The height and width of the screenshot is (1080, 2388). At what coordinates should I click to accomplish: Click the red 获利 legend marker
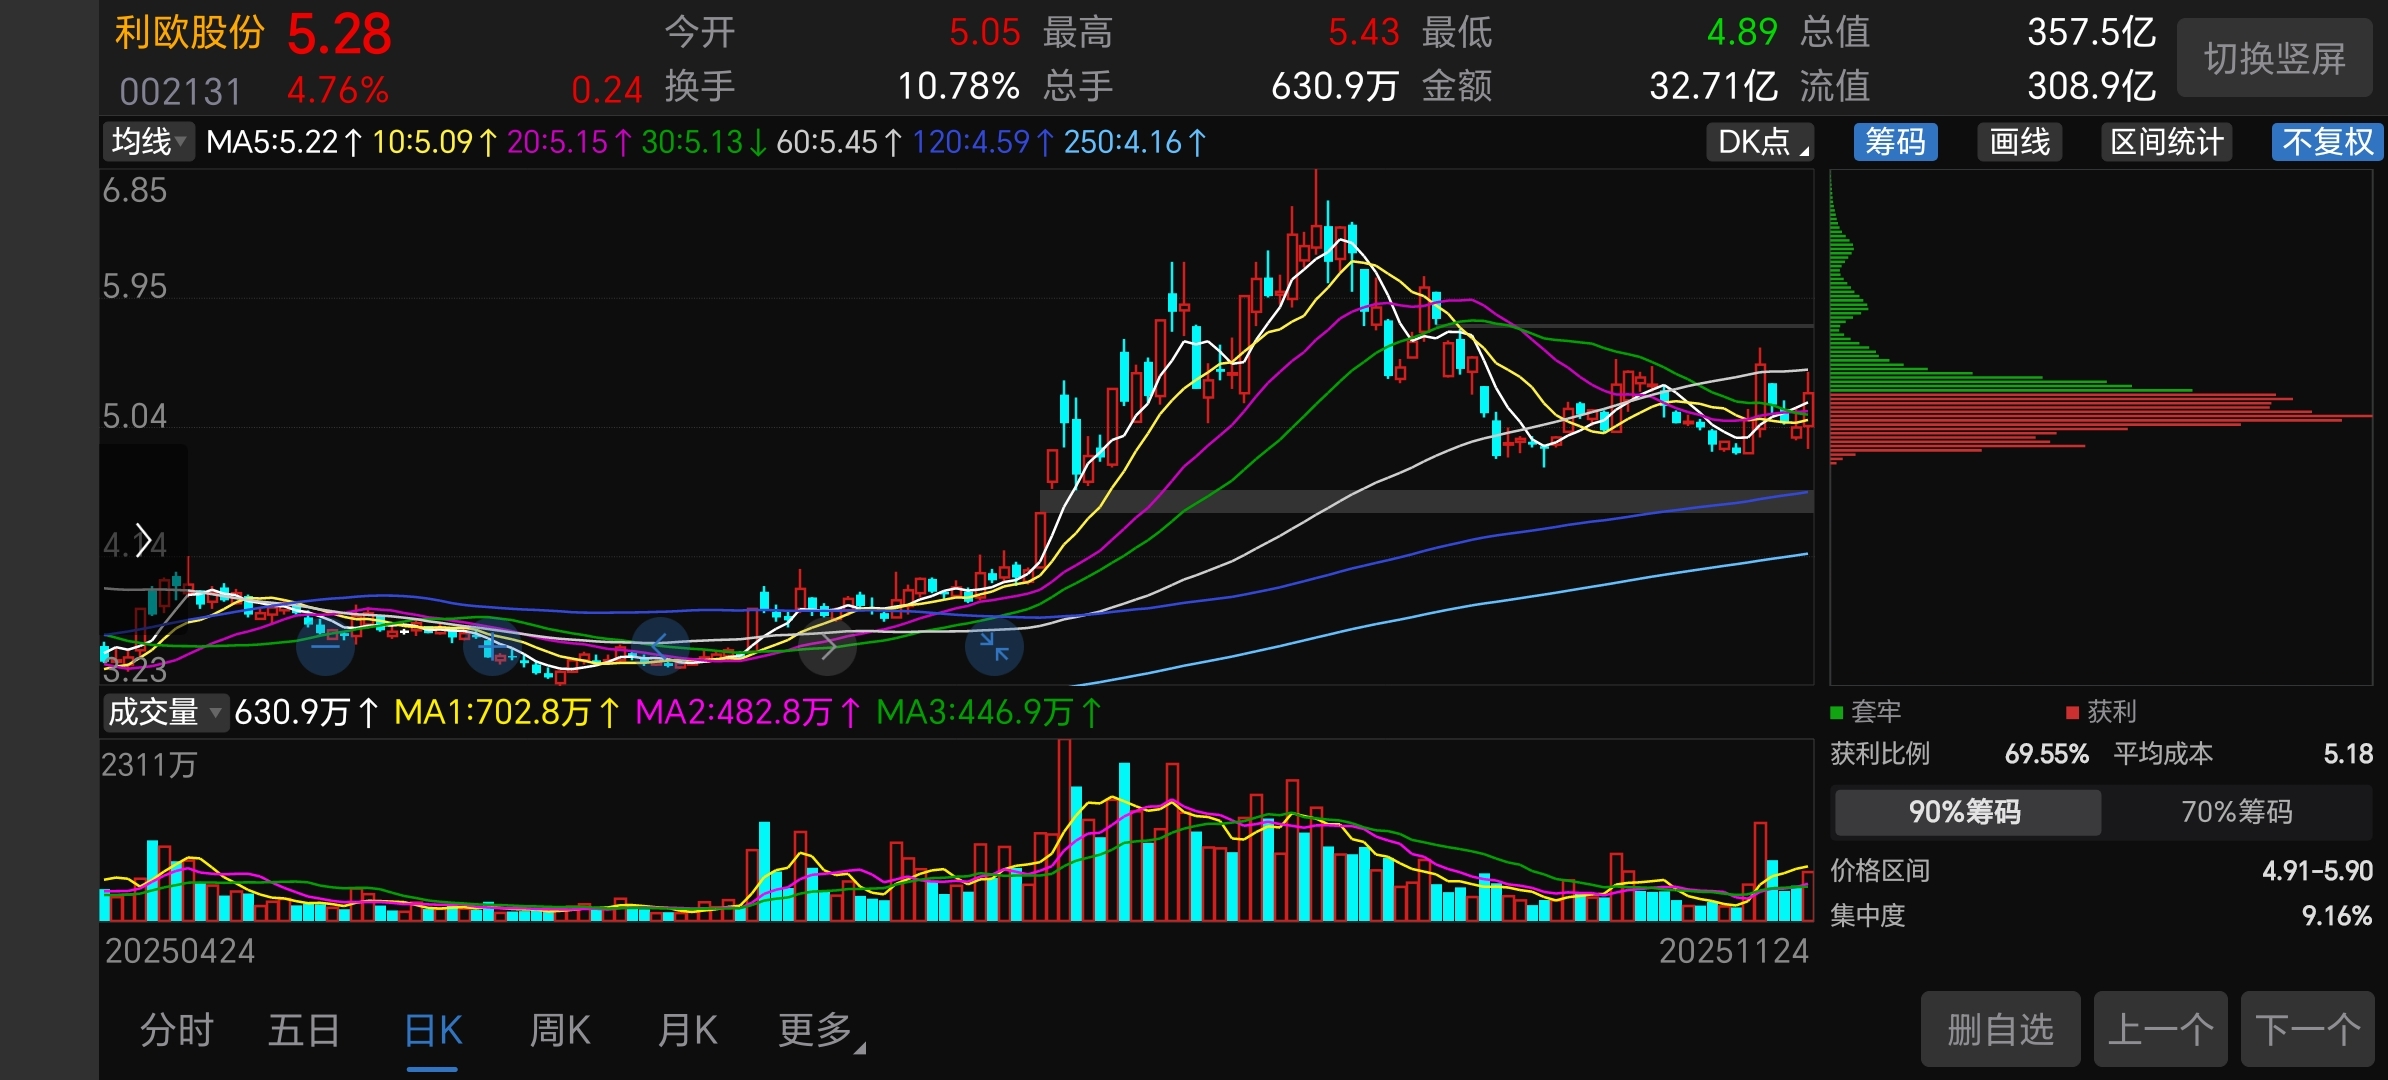click(x=2072, y=712)
